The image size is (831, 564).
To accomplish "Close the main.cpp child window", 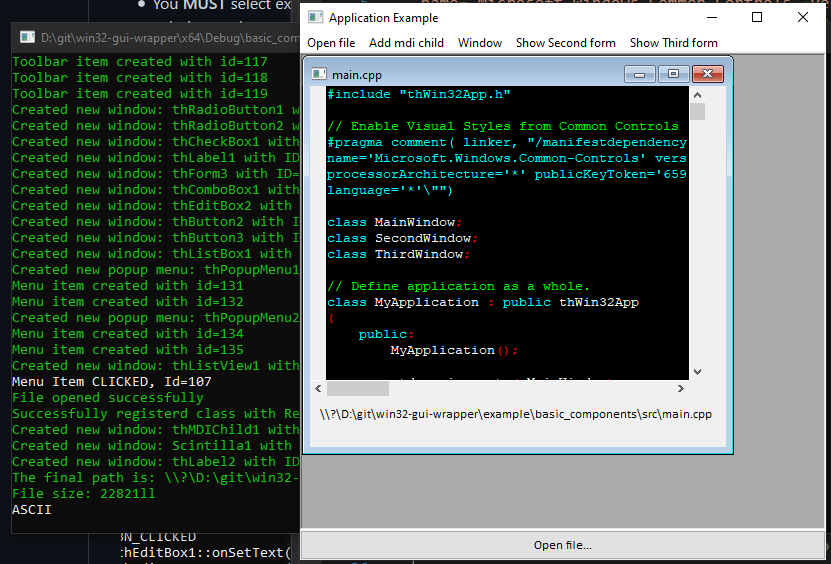I will click(x=708, y=74).
